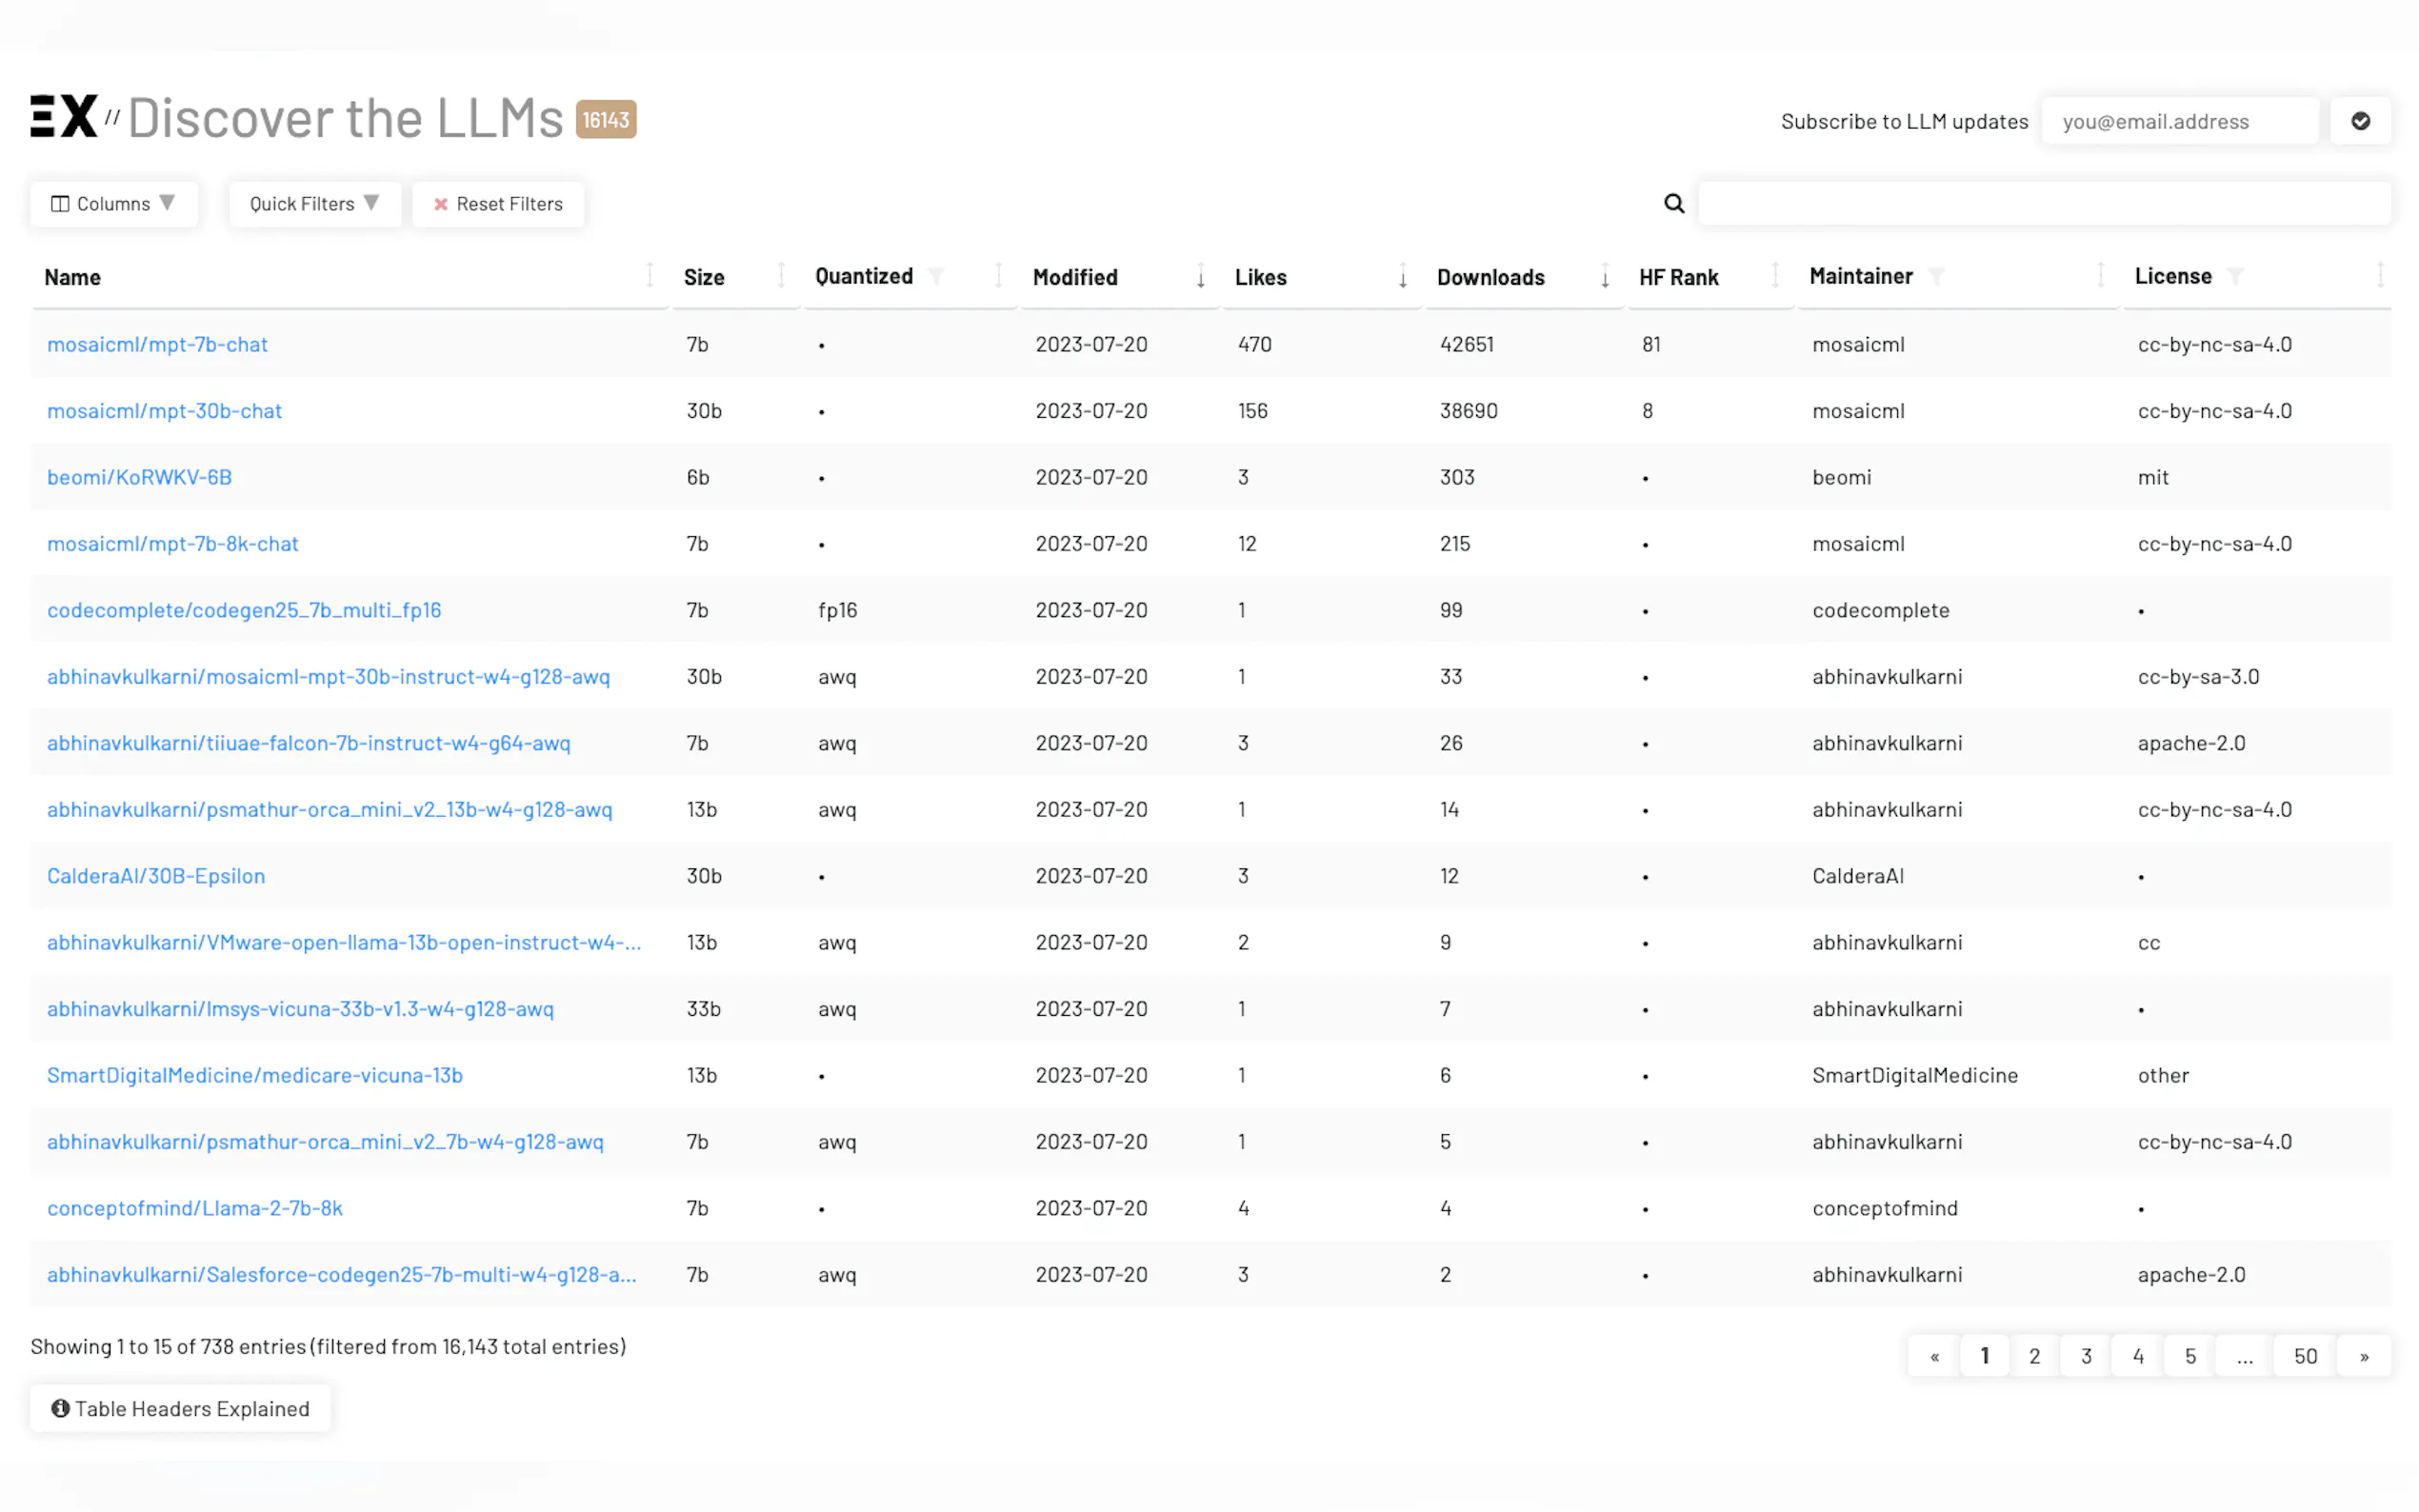This screenshot has width=2419, height=1512.
Task: Jump to page 50 of results
Action: 2305,1356
